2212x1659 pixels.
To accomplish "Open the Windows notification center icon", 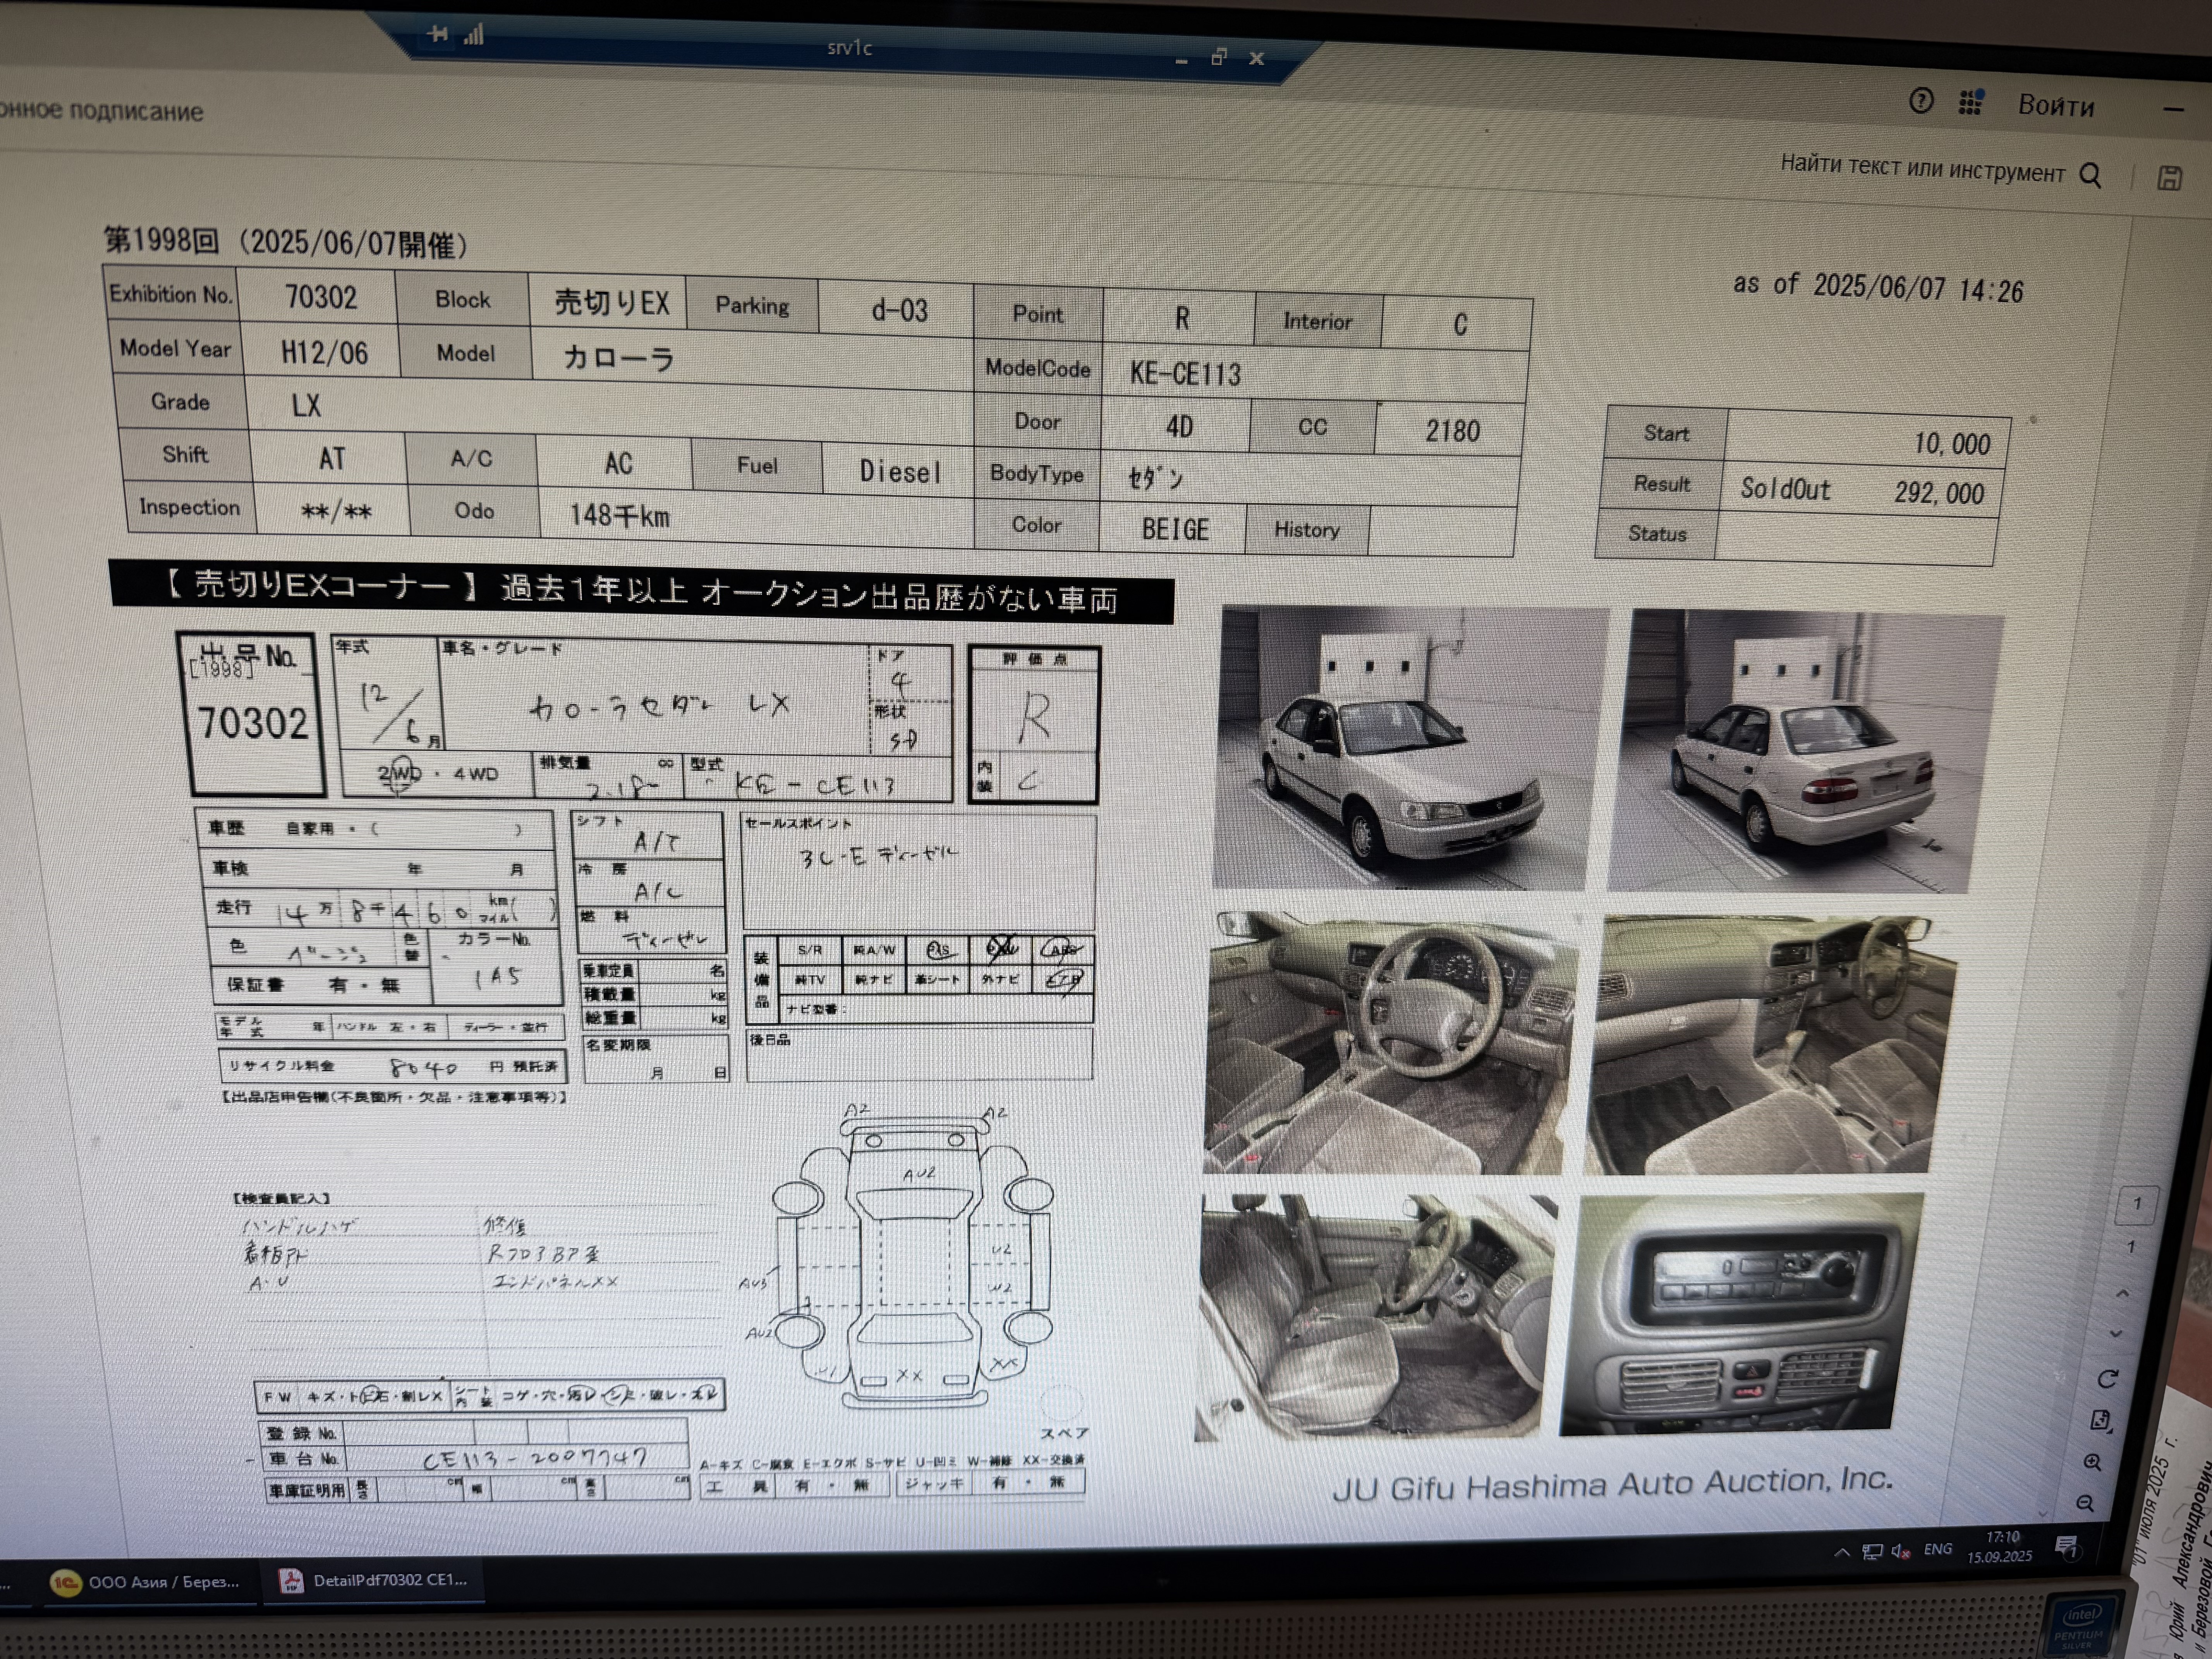I will pyautogui.click(x=2066, y=1548).
